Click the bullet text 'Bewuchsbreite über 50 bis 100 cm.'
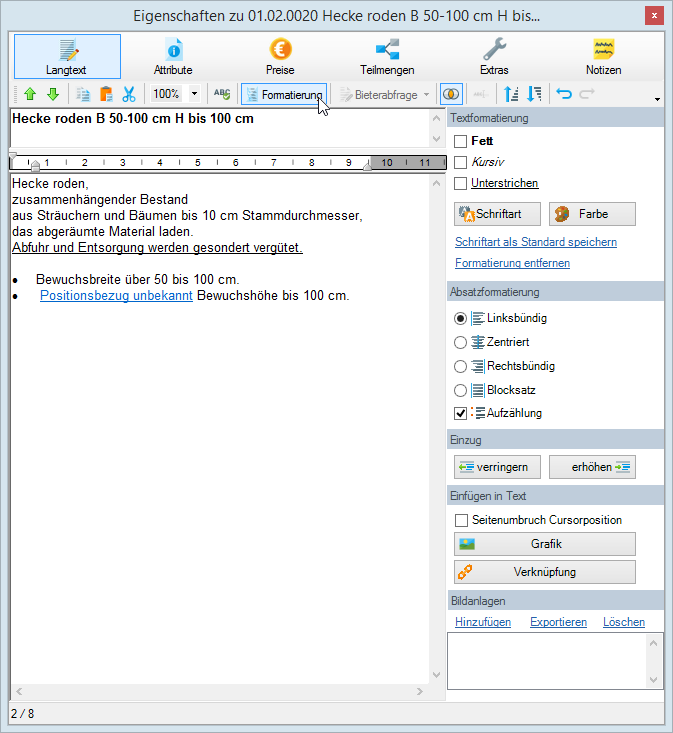 (137, 280)
